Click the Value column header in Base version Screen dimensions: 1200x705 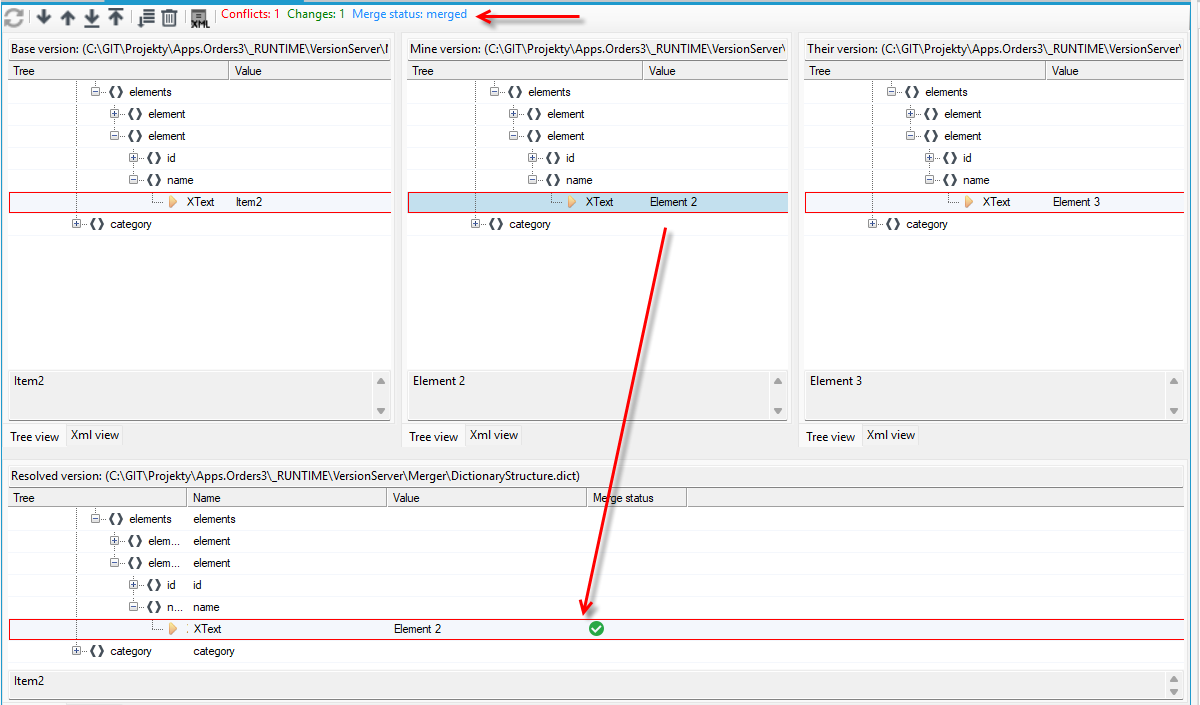click(311, 71)
